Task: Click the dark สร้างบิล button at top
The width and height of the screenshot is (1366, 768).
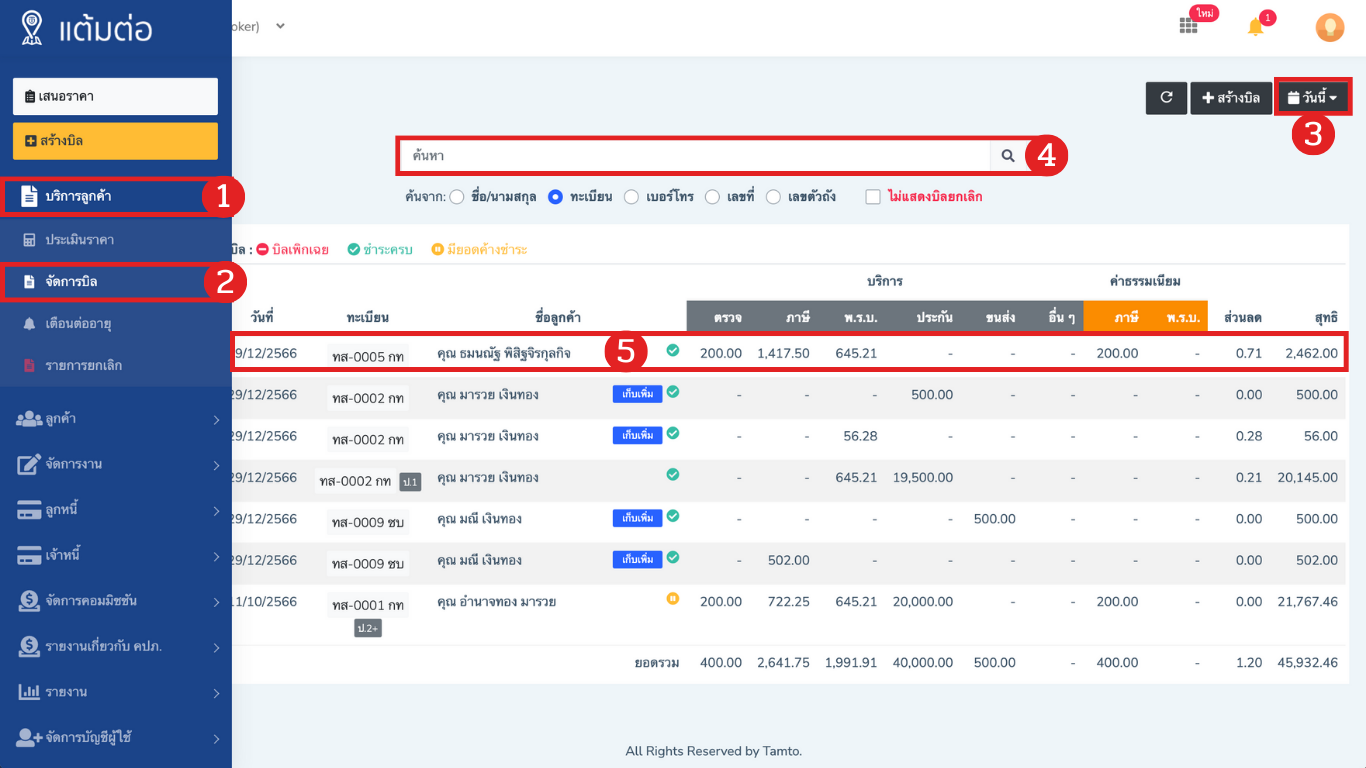Action: (x=1231, y=98)
